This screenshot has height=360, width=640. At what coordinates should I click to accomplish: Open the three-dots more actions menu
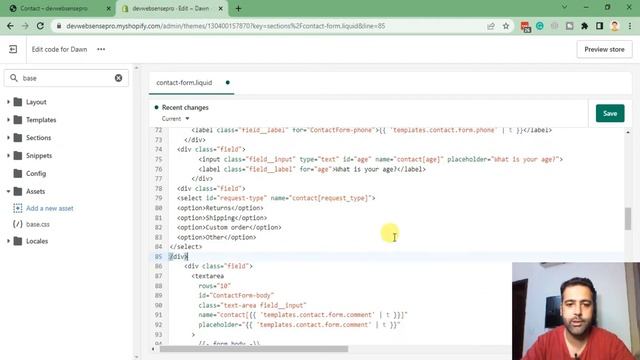101,49
